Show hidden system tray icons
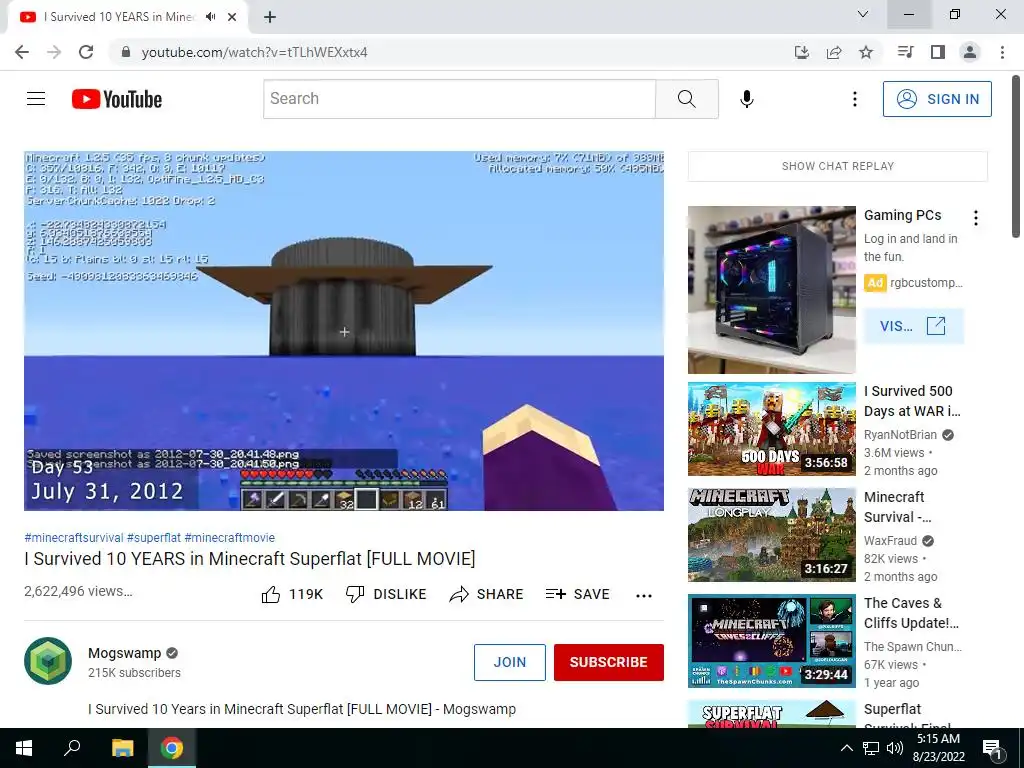Viewport: 1024px width, 768px height. 846,748
